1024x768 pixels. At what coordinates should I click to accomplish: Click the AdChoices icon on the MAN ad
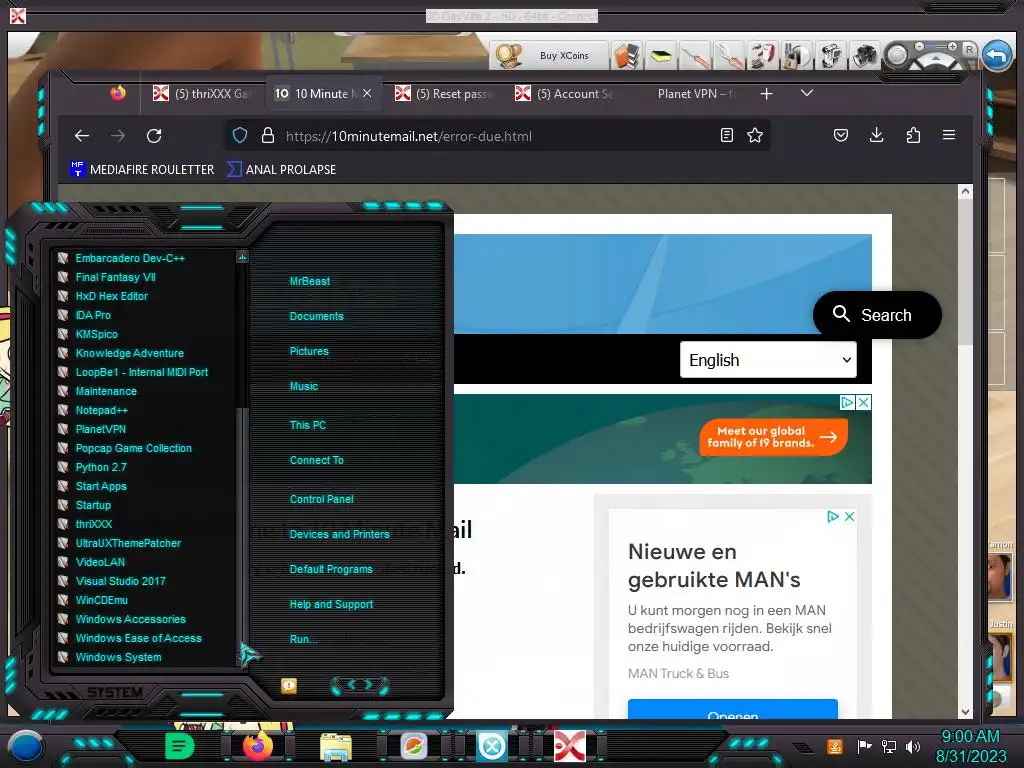[833, 517]
